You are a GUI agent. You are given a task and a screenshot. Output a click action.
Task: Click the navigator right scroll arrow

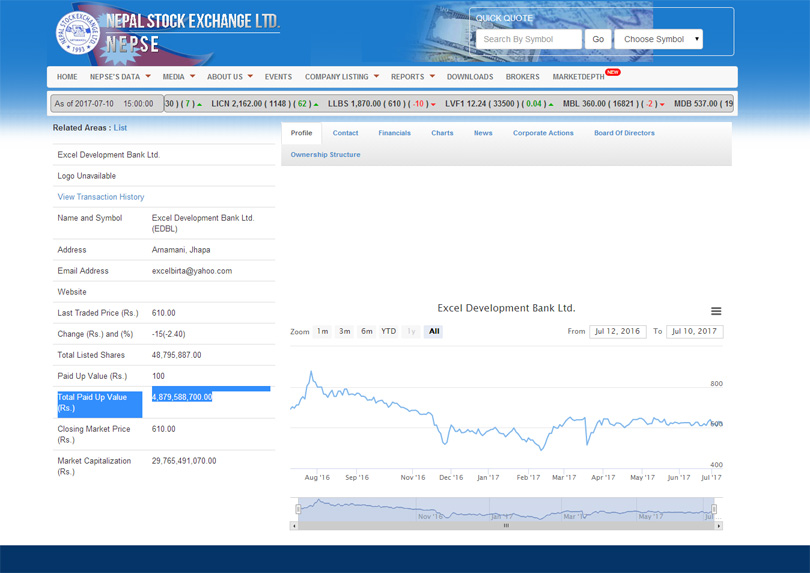tap(718, 525)
